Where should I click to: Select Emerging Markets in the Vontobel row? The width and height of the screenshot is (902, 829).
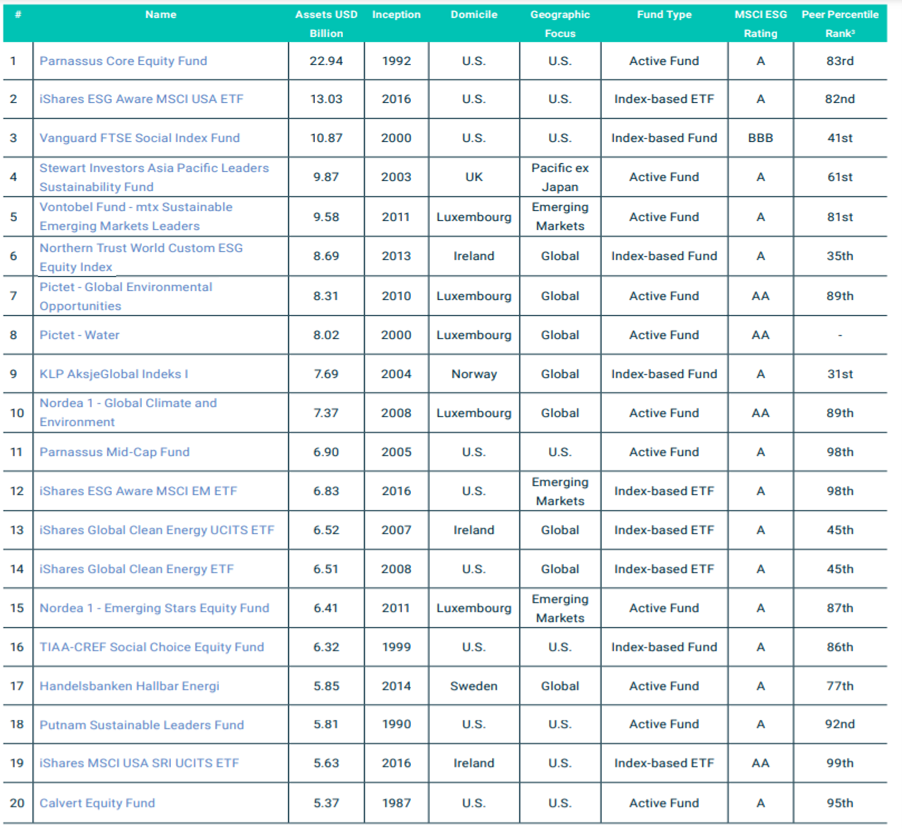click(560, 216)
